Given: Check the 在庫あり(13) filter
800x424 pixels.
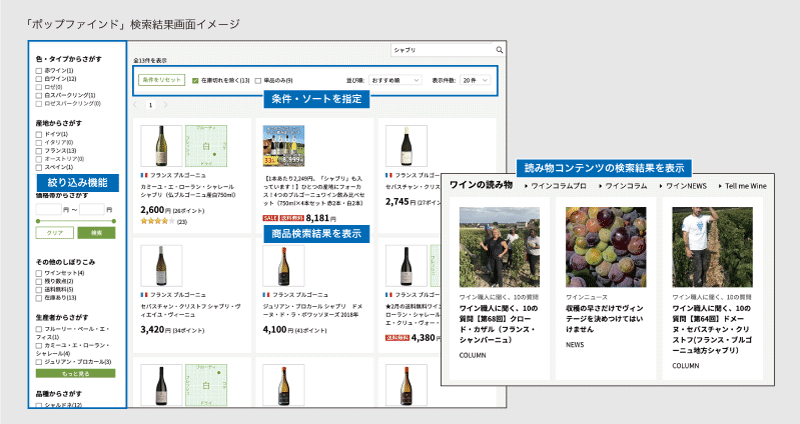Looking at the screenshot, I should pyautogui.click(x=39, y=298).
